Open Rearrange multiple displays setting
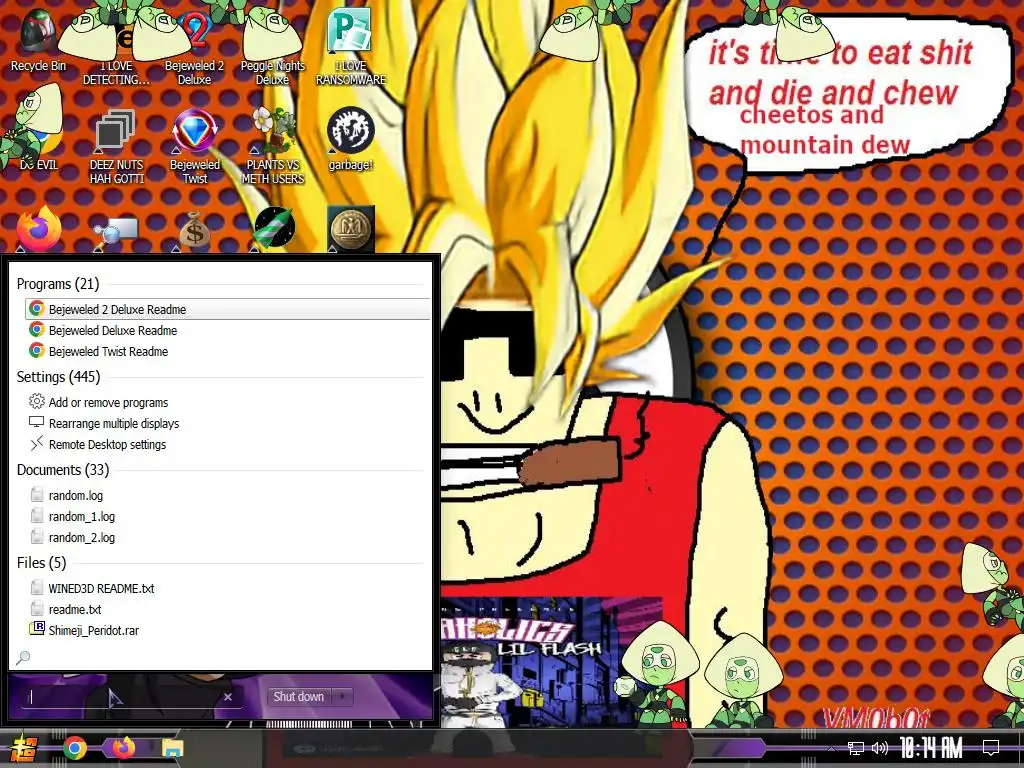The width and height of the screenshot is (1024, 768). coord(228,423)
